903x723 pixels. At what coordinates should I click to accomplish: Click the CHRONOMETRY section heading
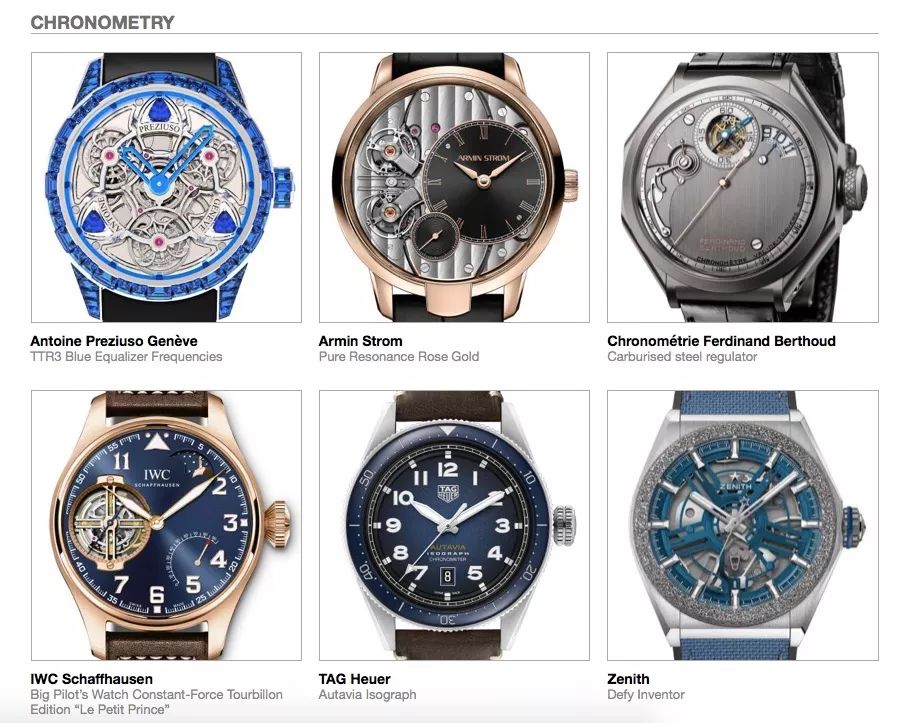click(102, 22)
